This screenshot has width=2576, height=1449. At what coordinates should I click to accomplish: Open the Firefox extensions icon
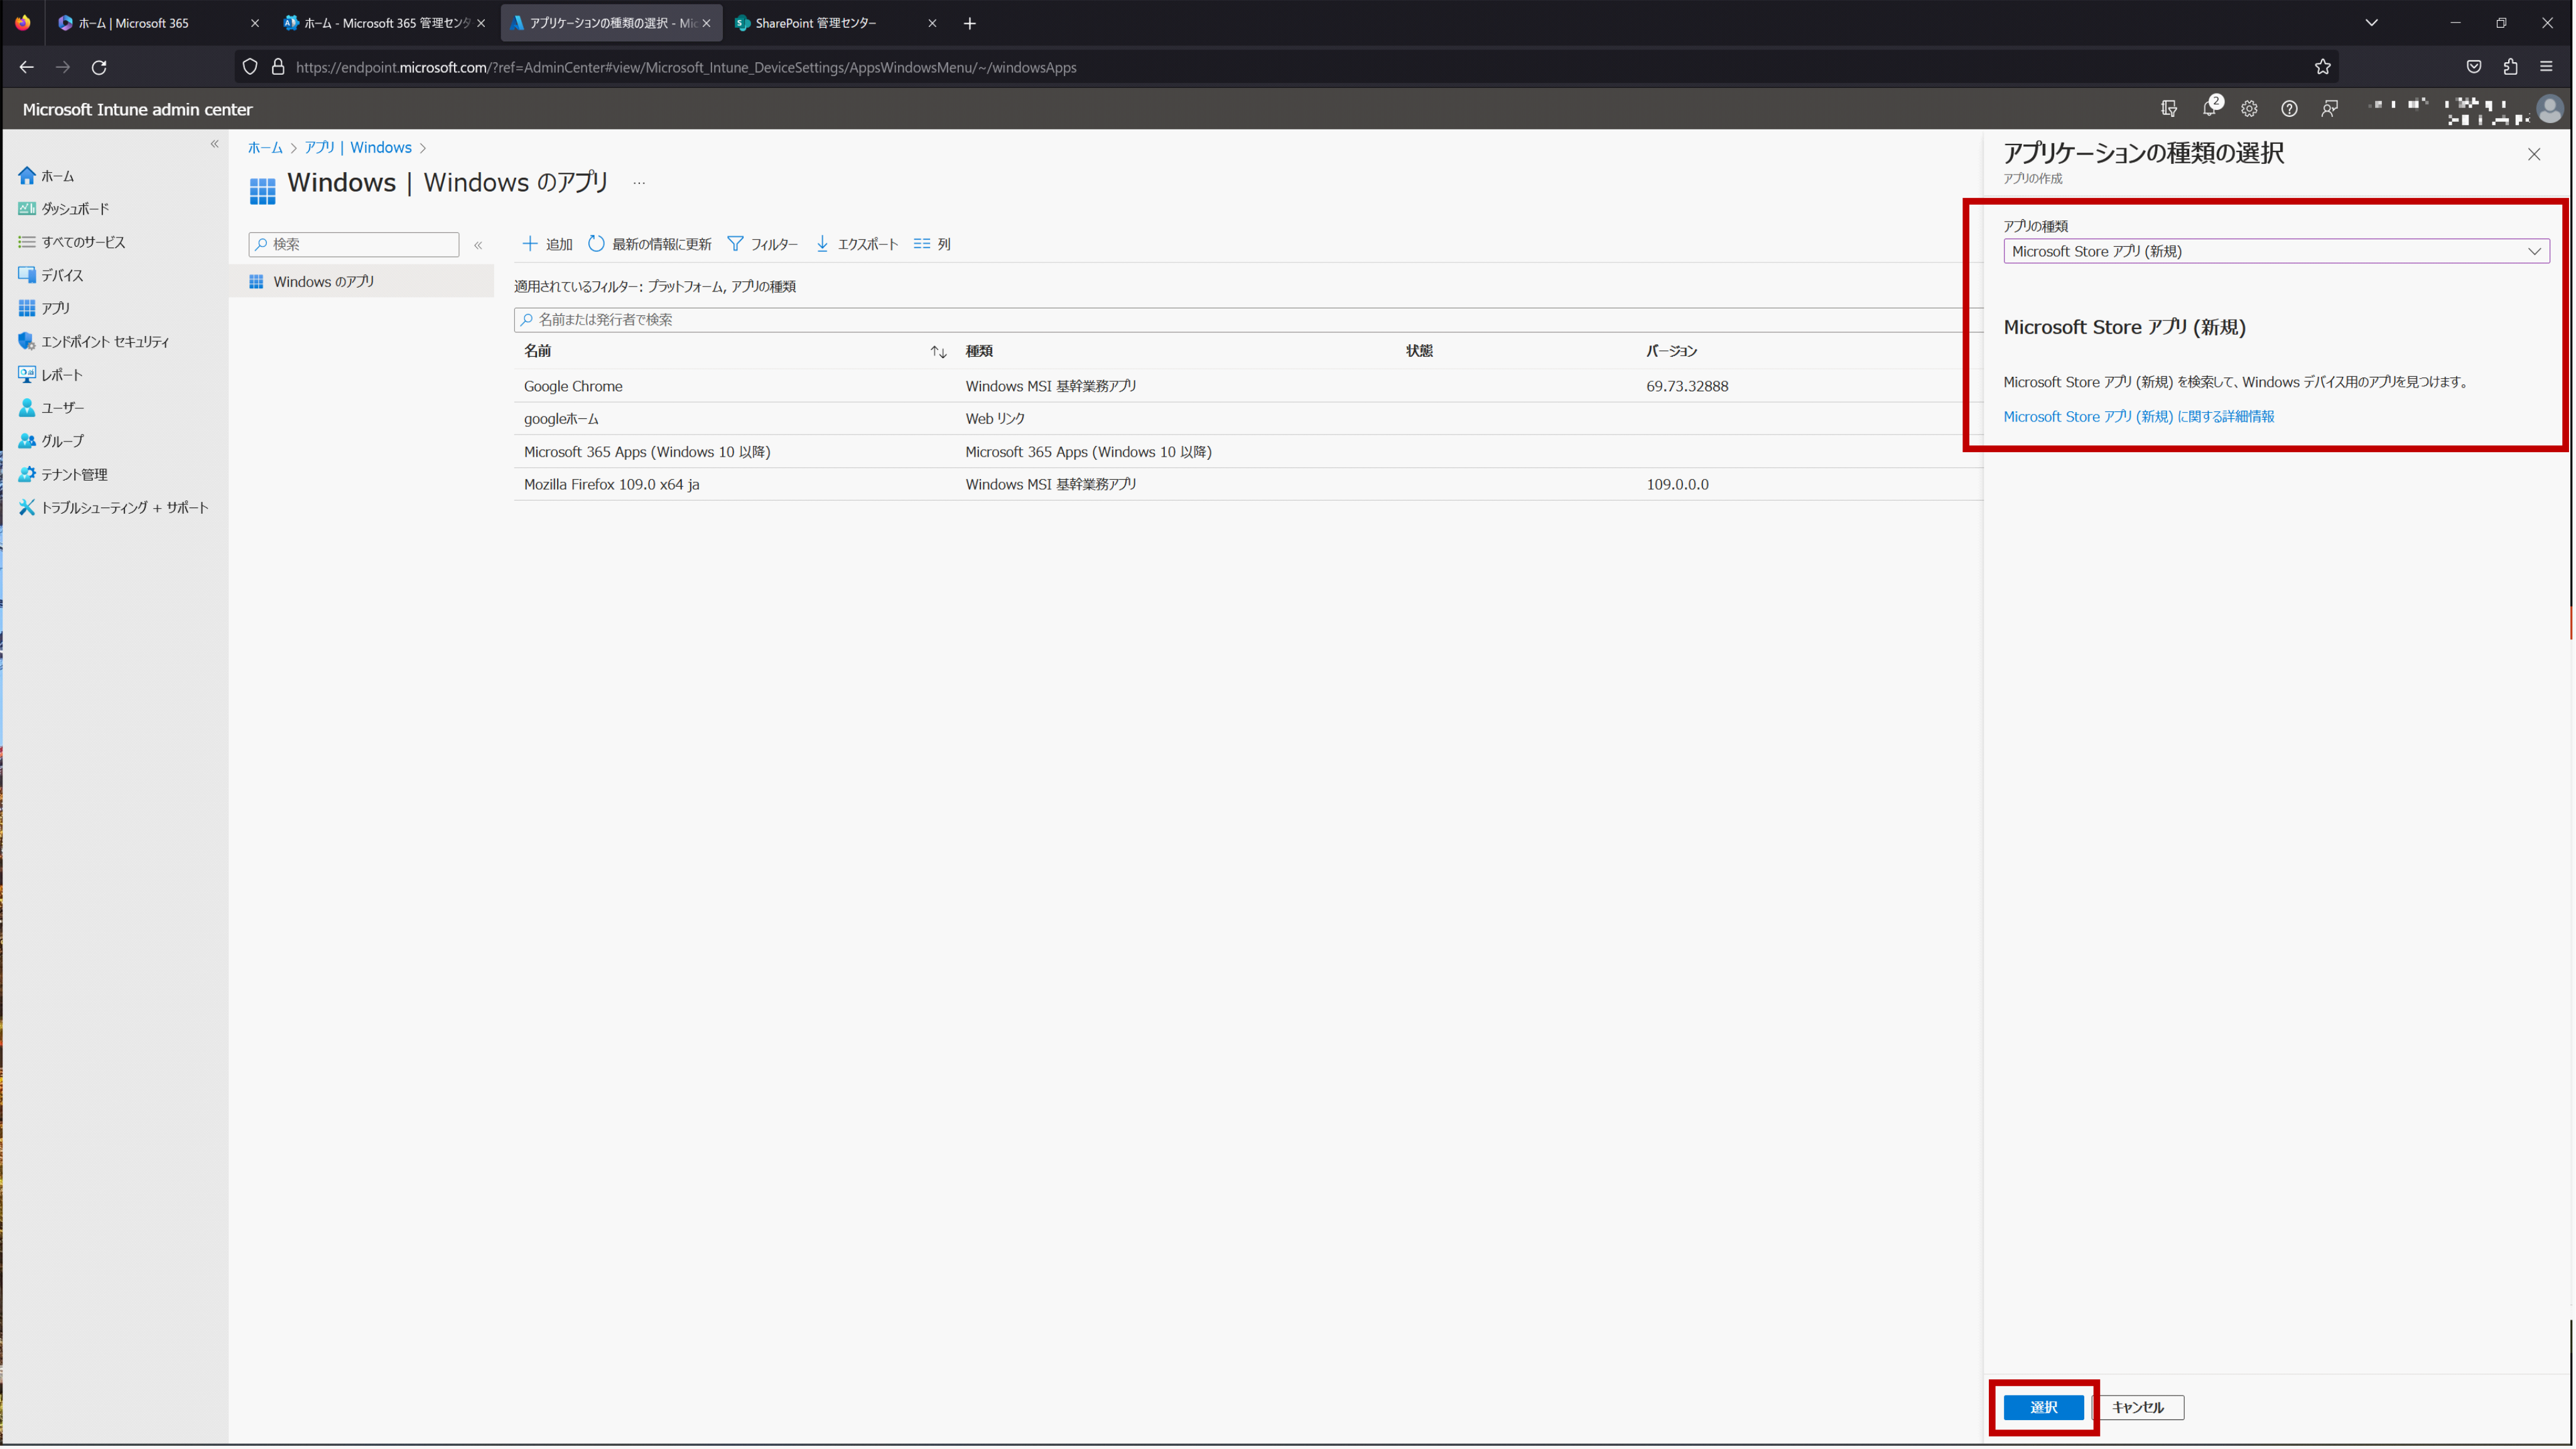[2509, 67]
